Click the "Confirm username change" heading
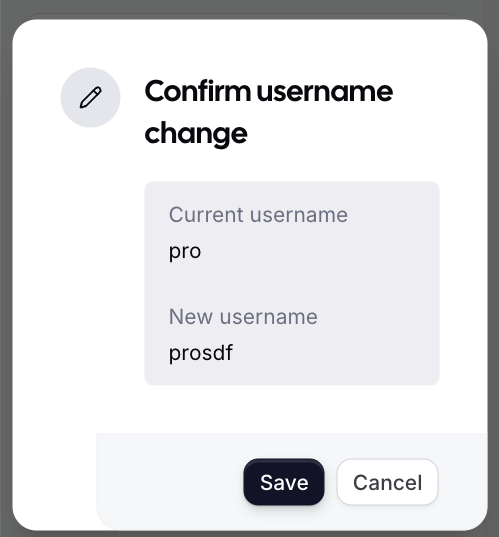The image size is (499, 537). tap(269, 112)
